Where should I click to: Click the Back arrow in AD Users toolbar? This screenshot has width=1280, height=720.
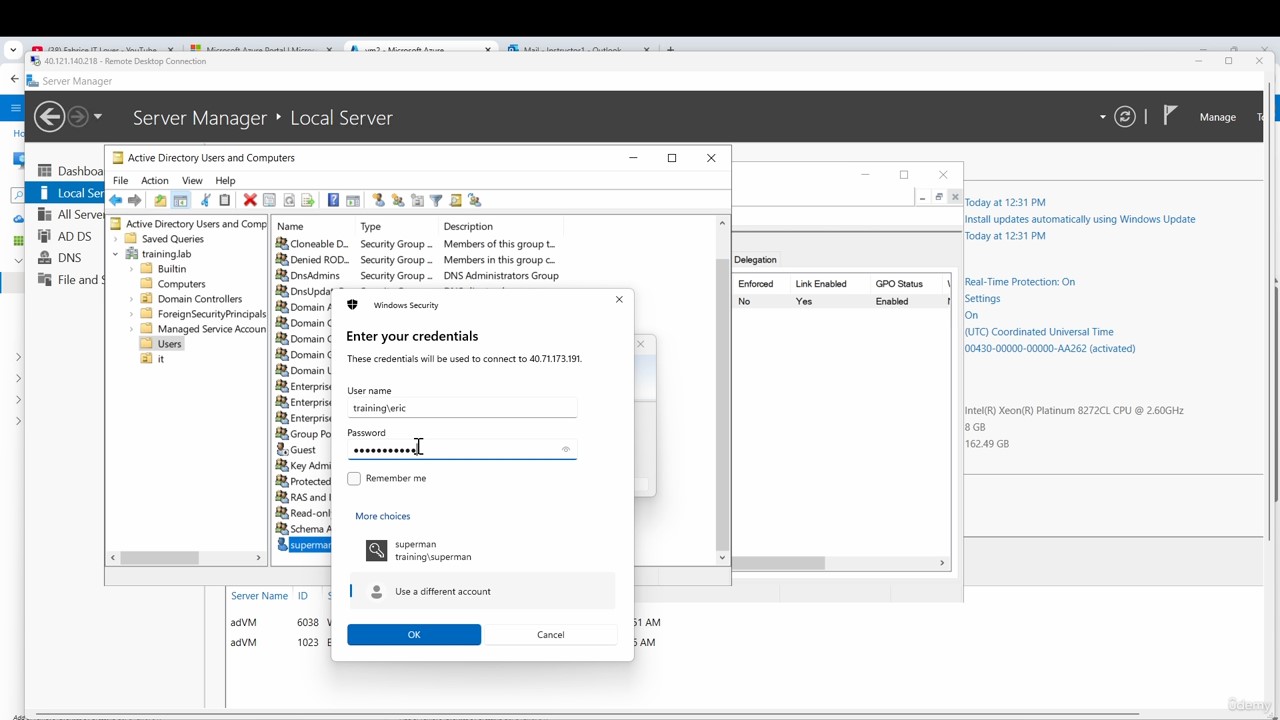click(x=116, y=201)
